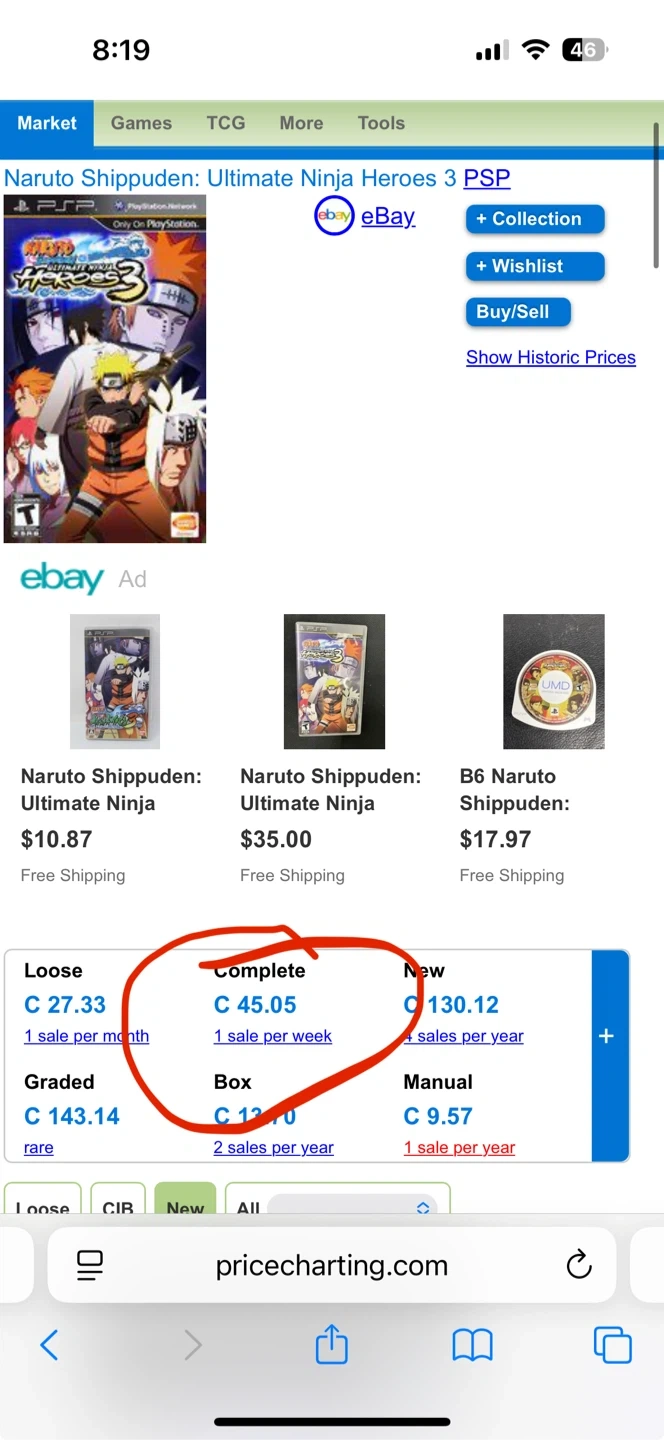Screen dimensions: 664x1440
Task: Click the eBay circle logo icon
Action: 334,216
